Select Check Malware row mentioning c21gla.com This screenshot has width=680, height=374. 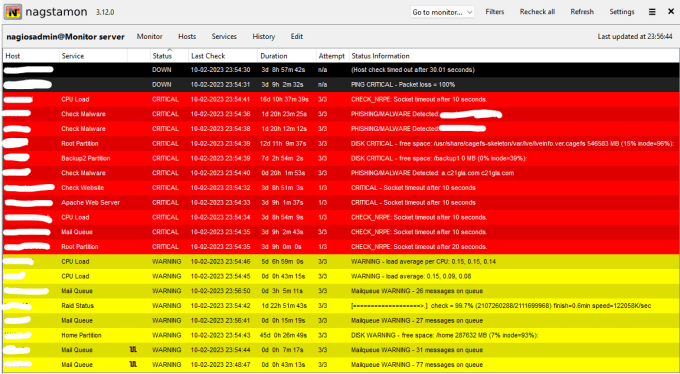coord(341,173)
